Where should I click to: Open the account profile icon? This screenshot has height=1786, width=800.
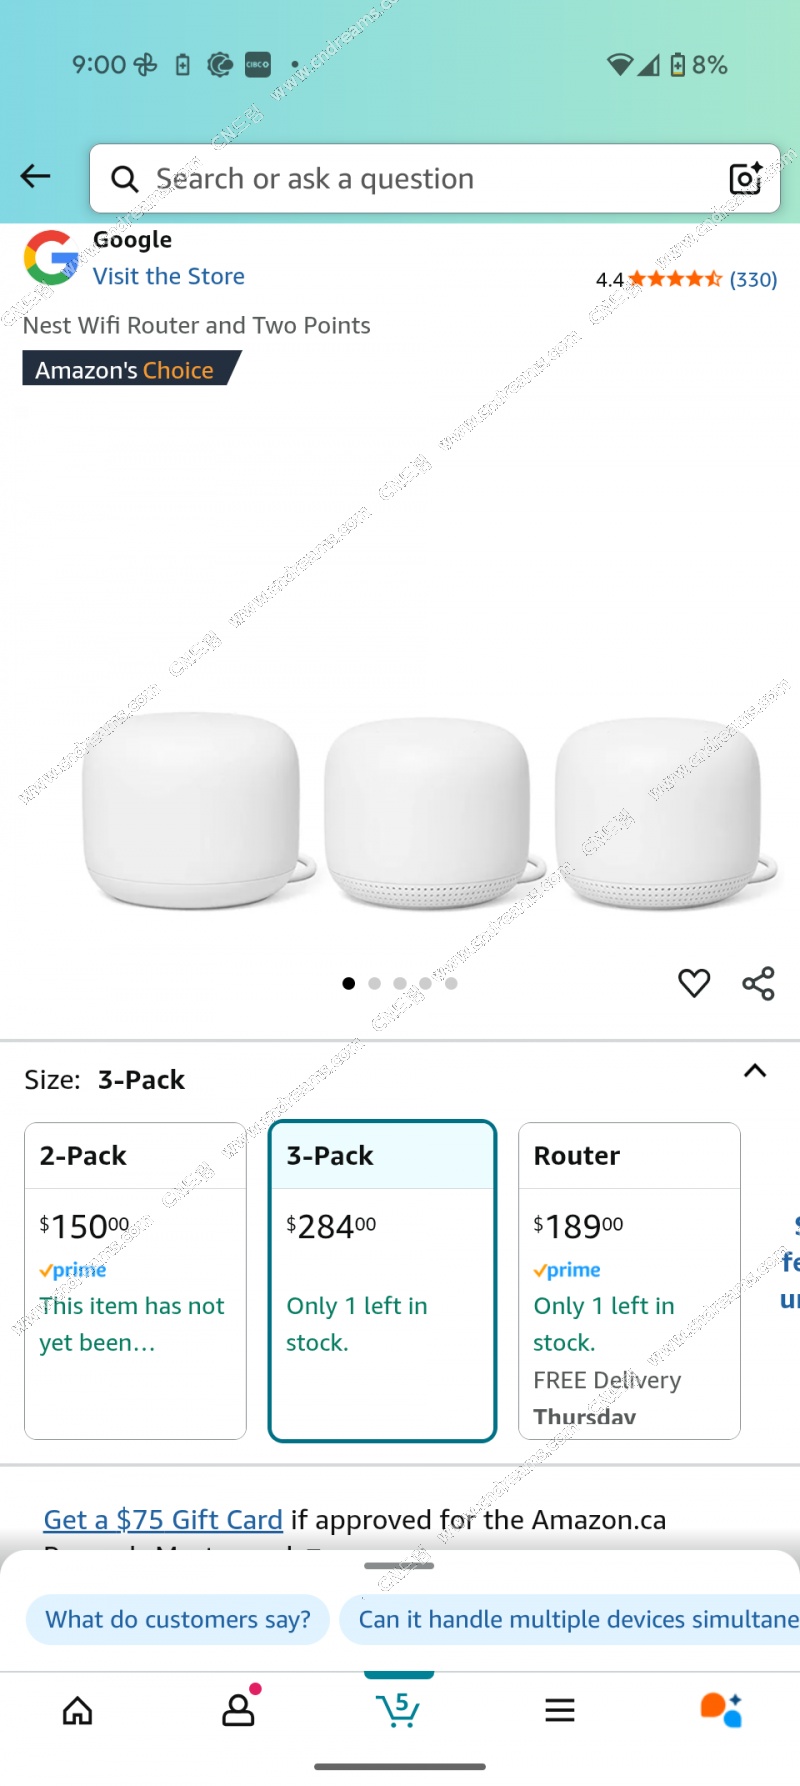239,1709
